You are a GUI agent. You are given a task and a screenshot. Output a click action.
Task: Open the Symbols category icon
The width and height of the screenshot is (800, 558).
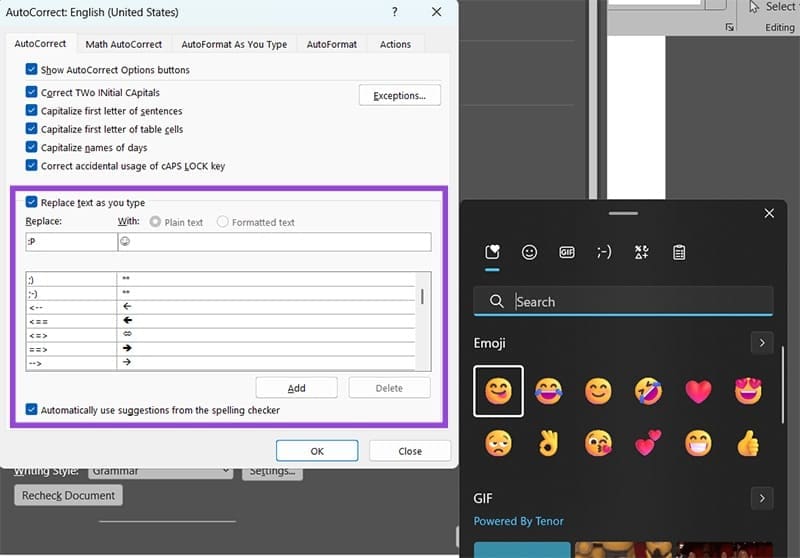tap(642, 253)
